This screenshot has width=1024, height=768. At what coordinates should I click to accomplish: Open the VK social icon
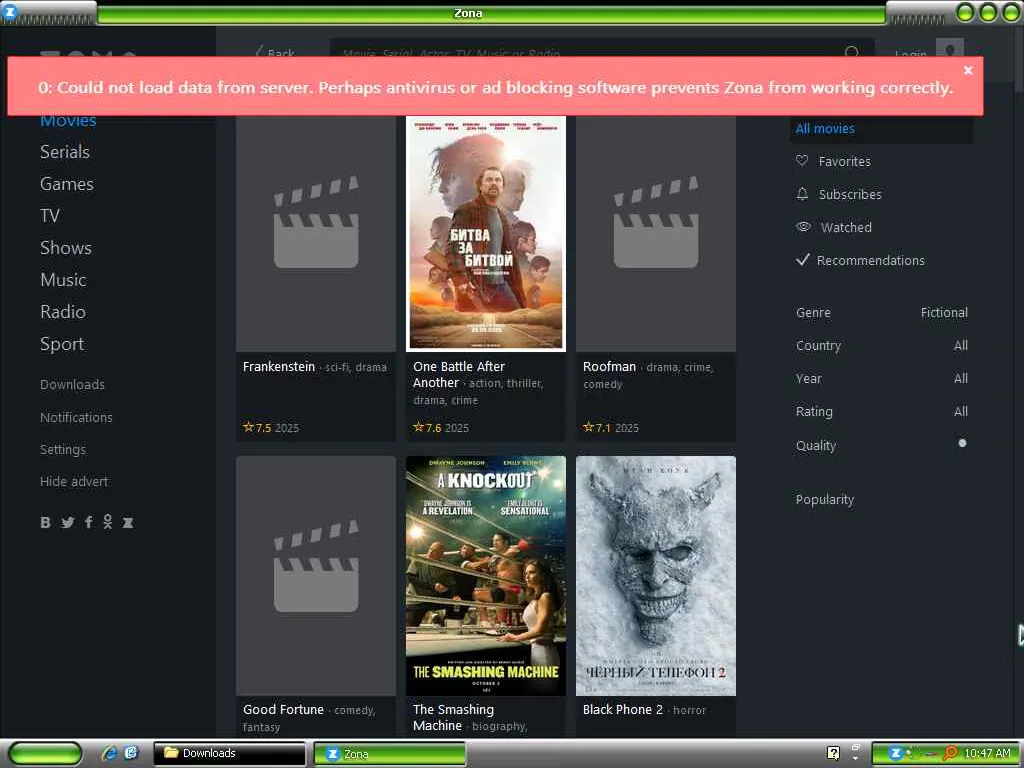click(45, 522)
